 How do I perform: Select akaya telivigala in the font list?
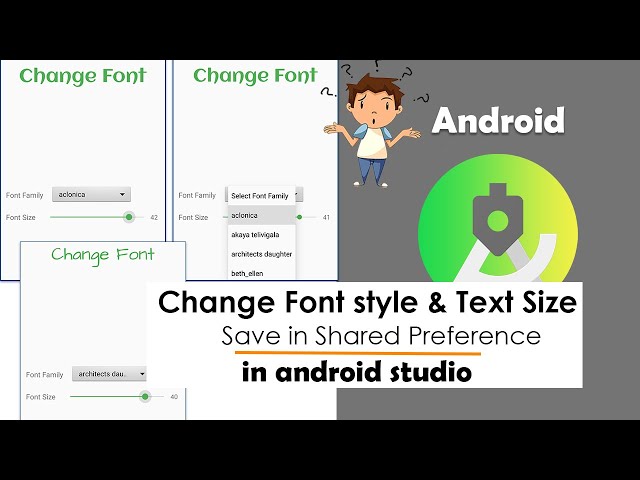[x=261, y=235]
